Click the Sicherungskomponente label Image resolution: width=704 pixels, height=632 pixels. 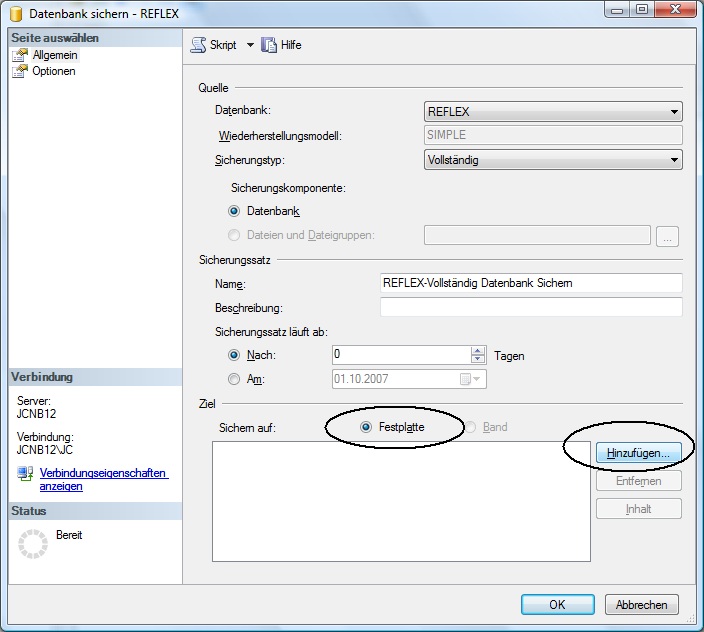point(288,188)
